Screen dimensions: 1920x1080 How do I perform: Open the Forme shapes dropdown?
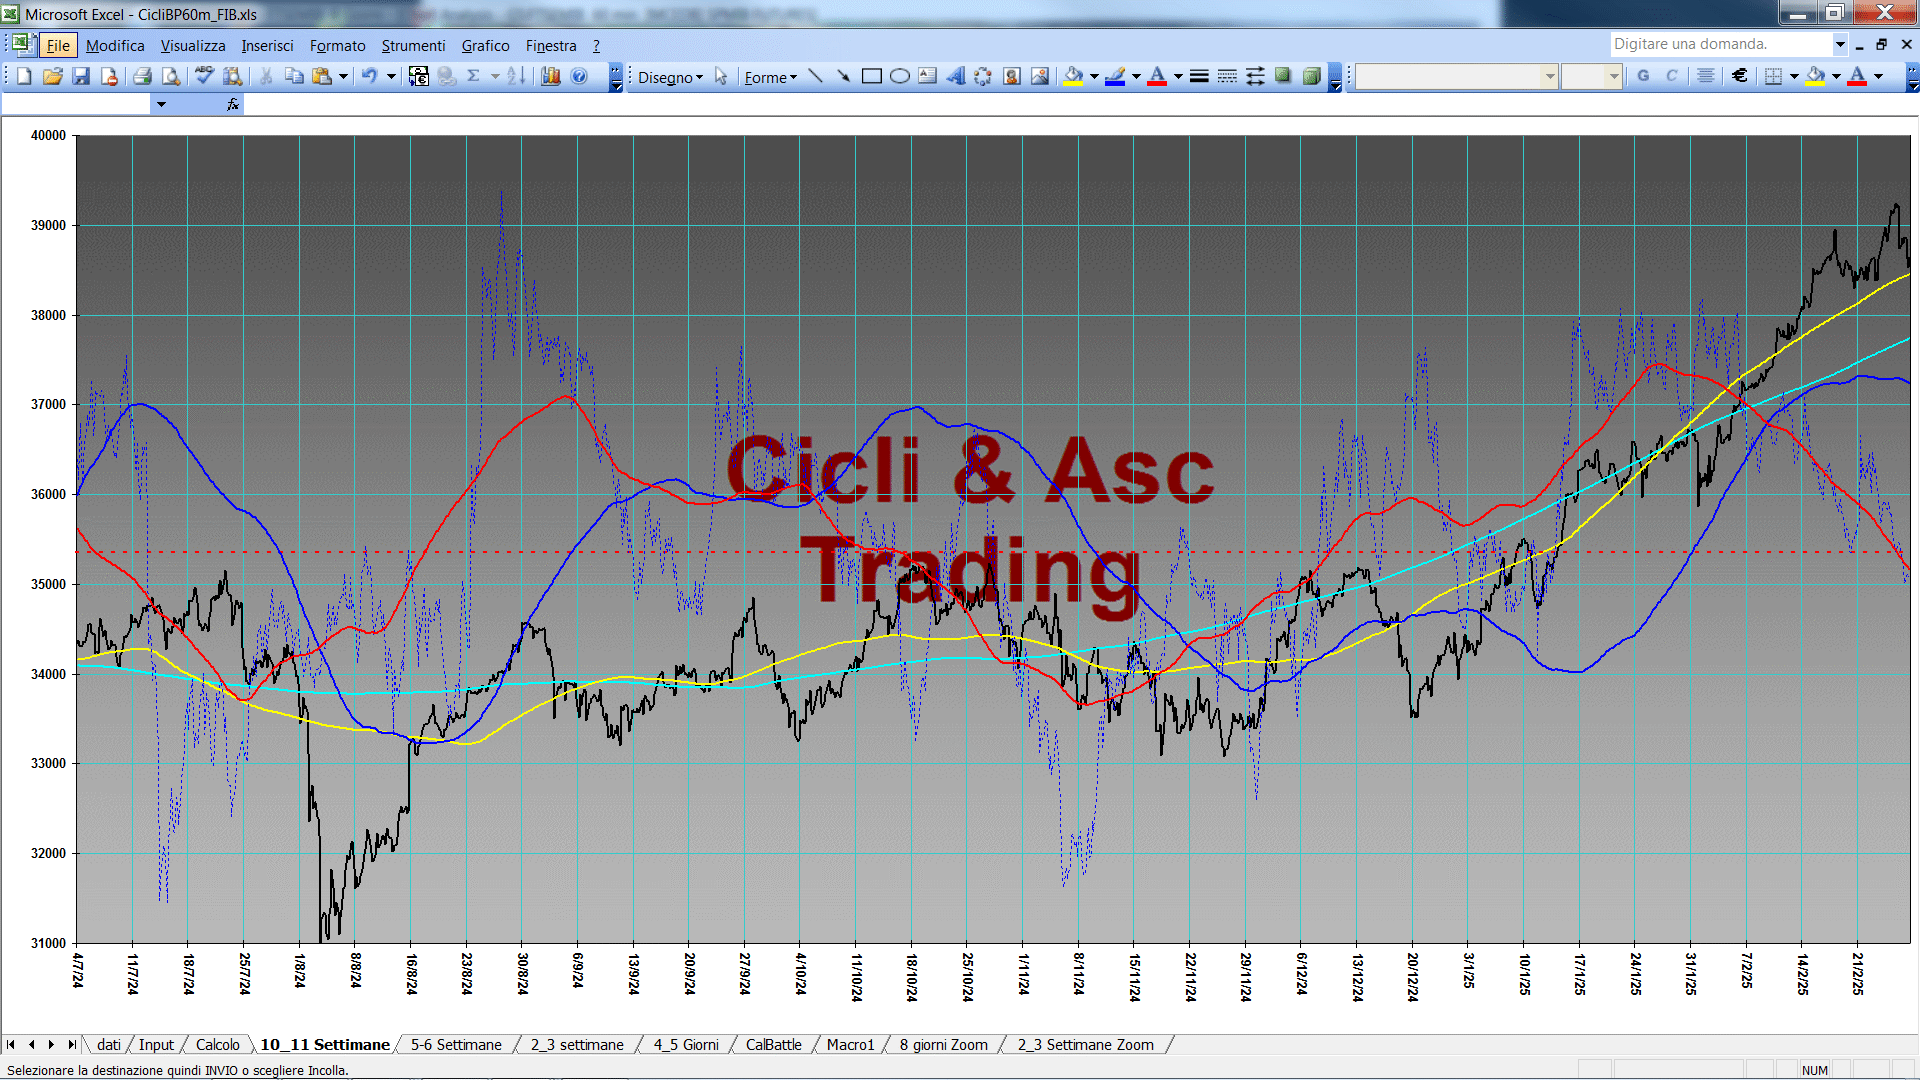click(771, 77)
